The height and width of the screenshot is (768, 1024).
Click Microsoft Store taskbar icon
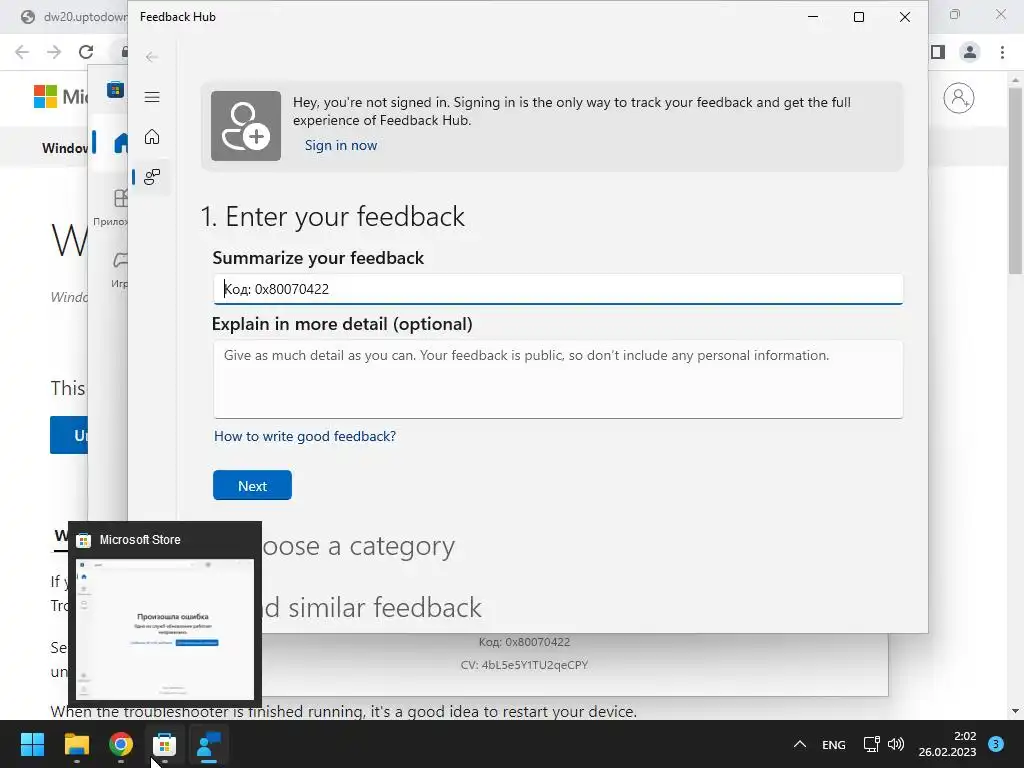[x=165, y=744]
